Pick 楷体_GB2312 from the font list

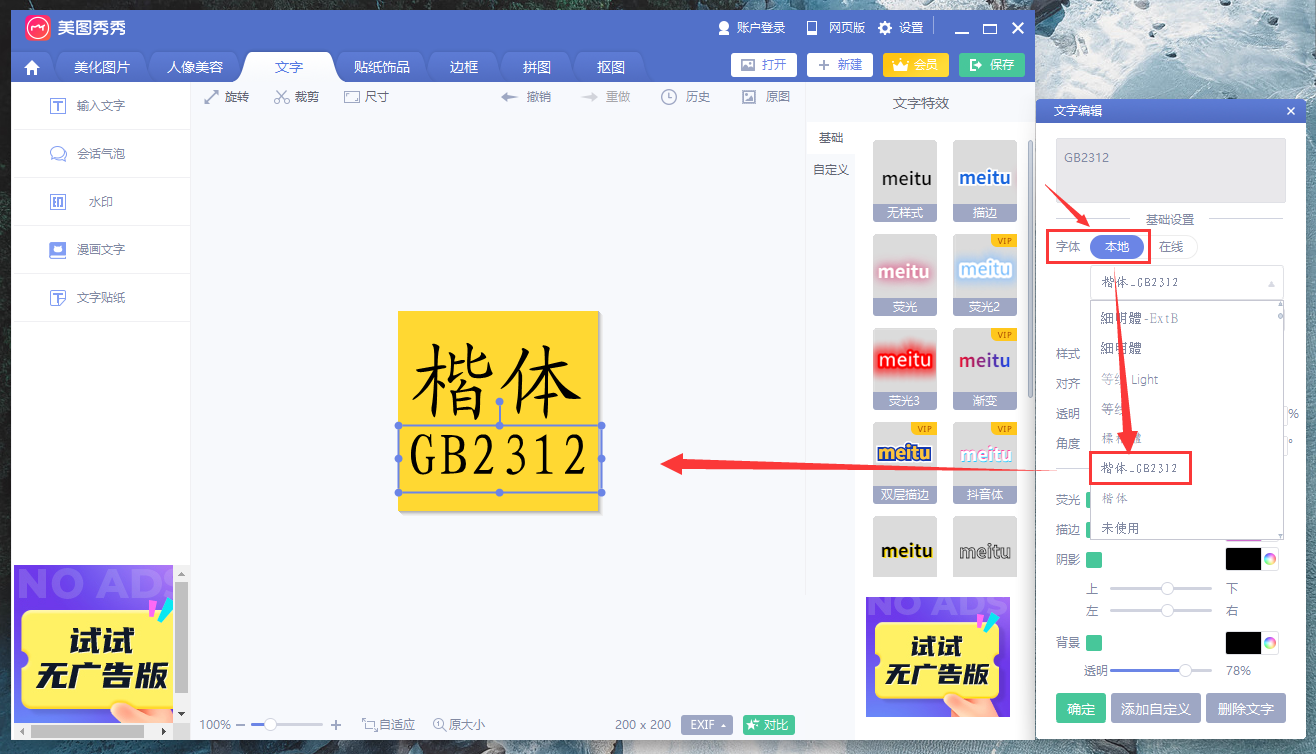coord(1140,468)
